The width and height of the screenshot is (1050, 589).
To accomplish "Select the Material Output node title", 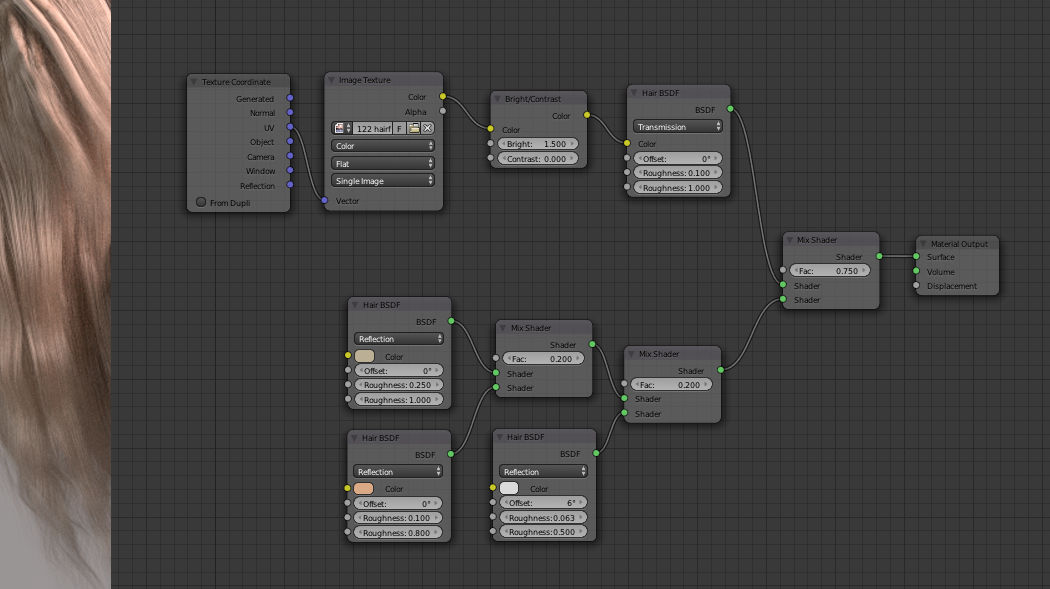I will click(959, 244).
